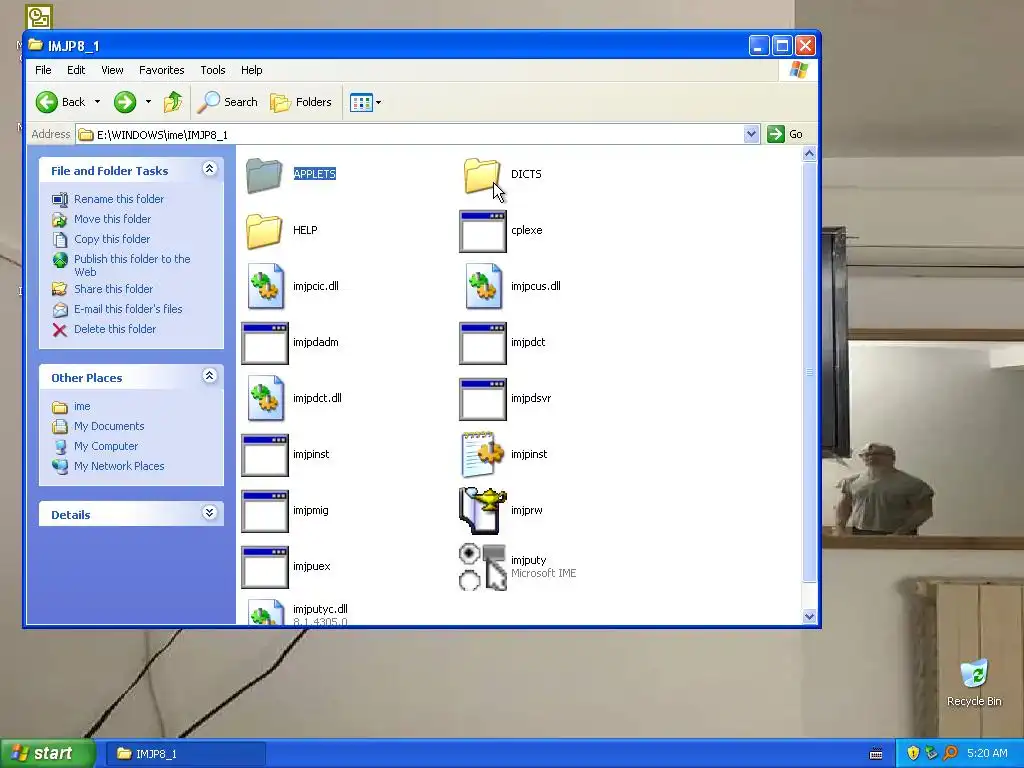Go to My Network Places link
The width and height of the screenshot is (1024, 768).
108,466
